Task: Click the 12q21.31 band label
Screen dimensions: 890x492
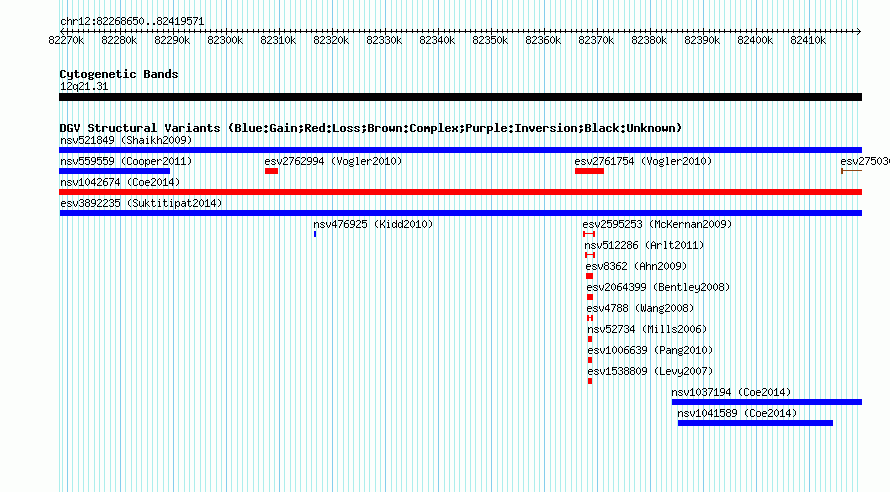Action: pos(84,86)
